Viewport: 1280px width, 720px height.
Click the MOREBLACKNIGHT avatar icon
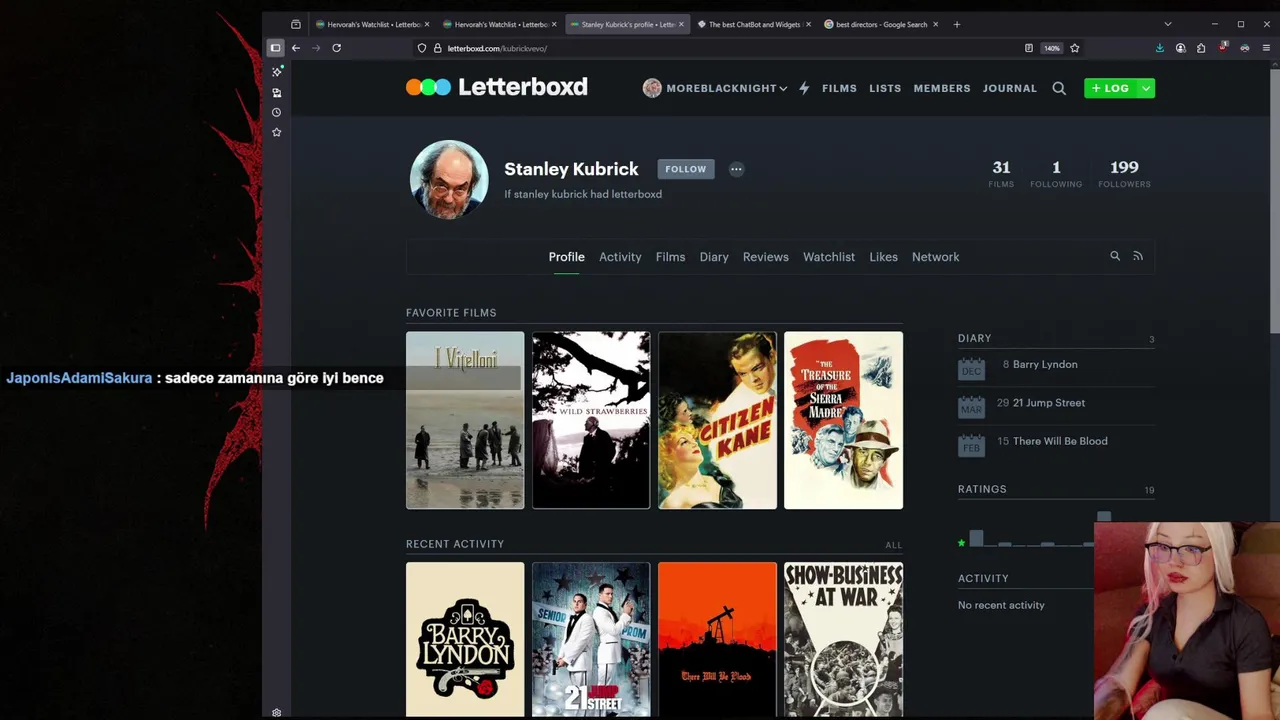pos(652,88)
